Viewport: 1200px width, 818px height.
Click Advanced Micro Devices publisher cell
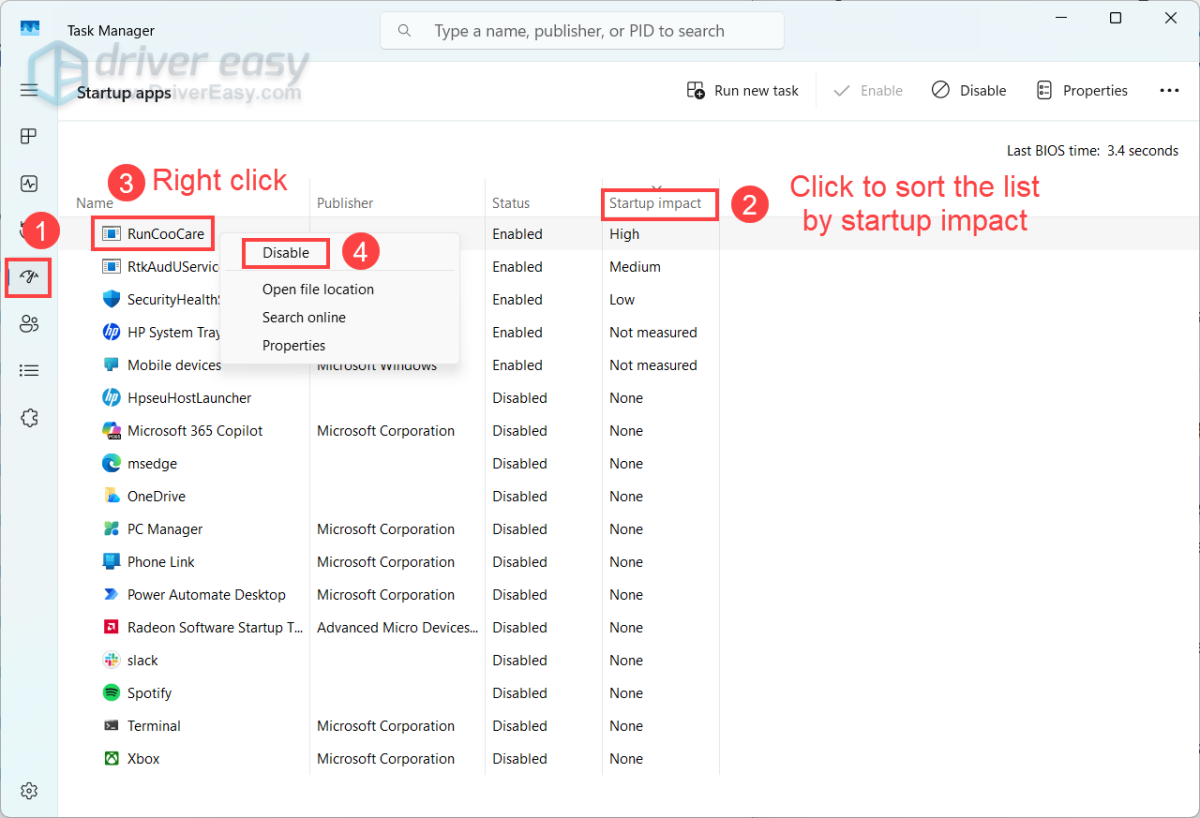tap(398, 627)
